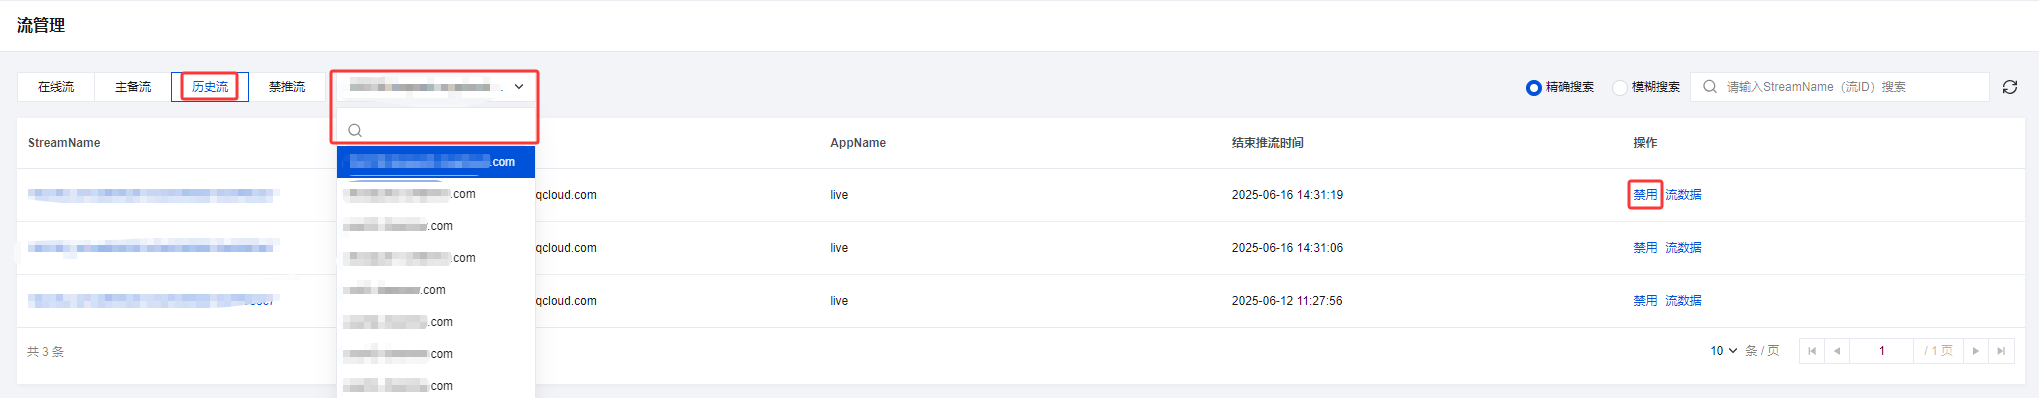Viewport: 2039px width, 398px height.
Task: Click the magnifier icon in StreamName search
Action: point(1710,87)
